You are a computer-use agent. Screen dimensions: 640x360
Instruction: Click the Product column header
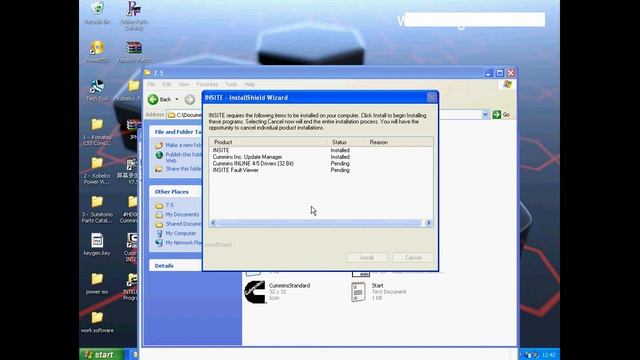269,142
